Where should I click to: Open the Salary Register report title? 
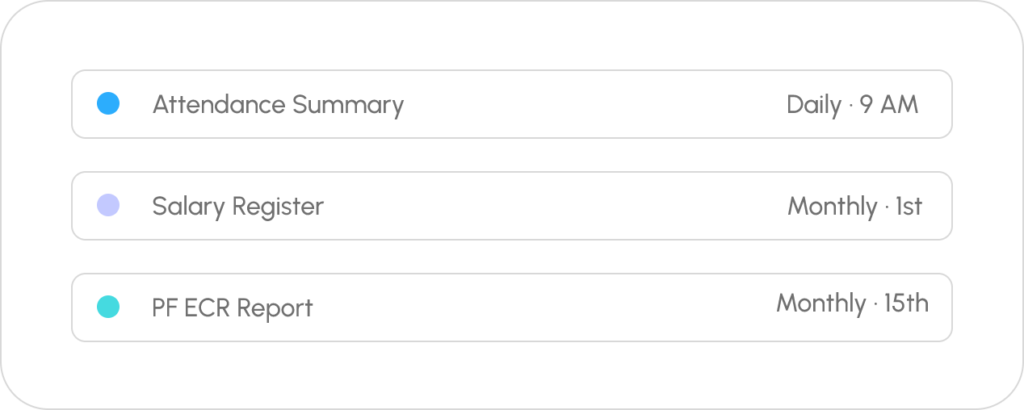(x=237, y=206)
